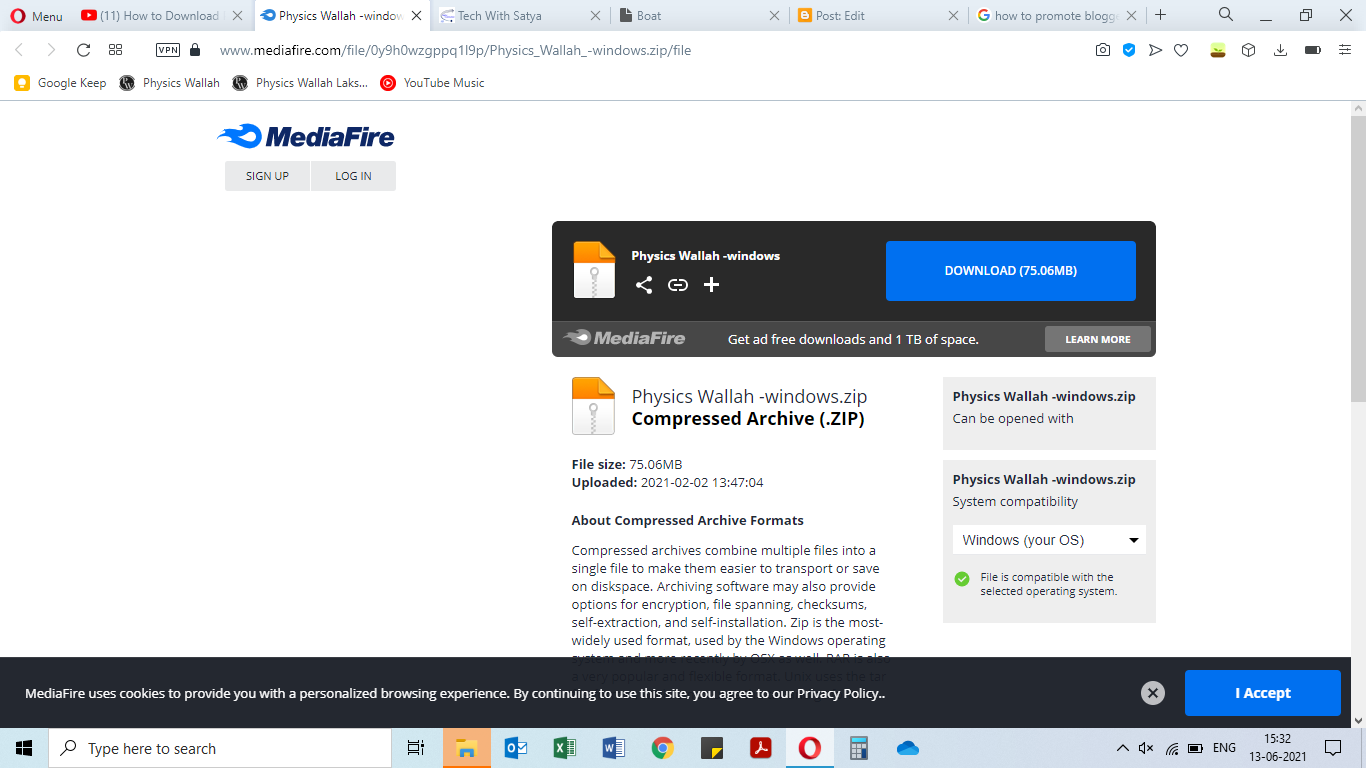Open Excel from the taskbar
Image resolution: width=1366 pixels, height=768 pixels.
[565, 748]
